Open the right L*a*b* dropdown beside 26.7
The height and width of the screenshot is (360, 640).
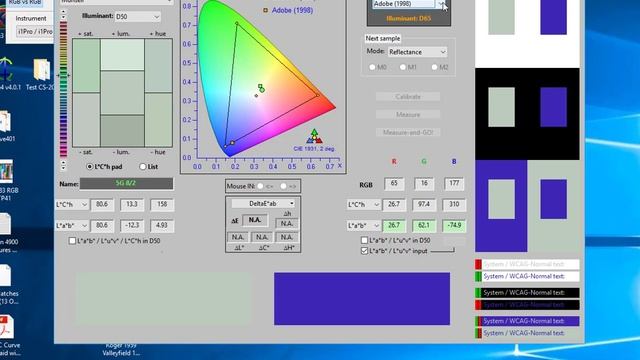pyautogui.click(x=363, y=225)
